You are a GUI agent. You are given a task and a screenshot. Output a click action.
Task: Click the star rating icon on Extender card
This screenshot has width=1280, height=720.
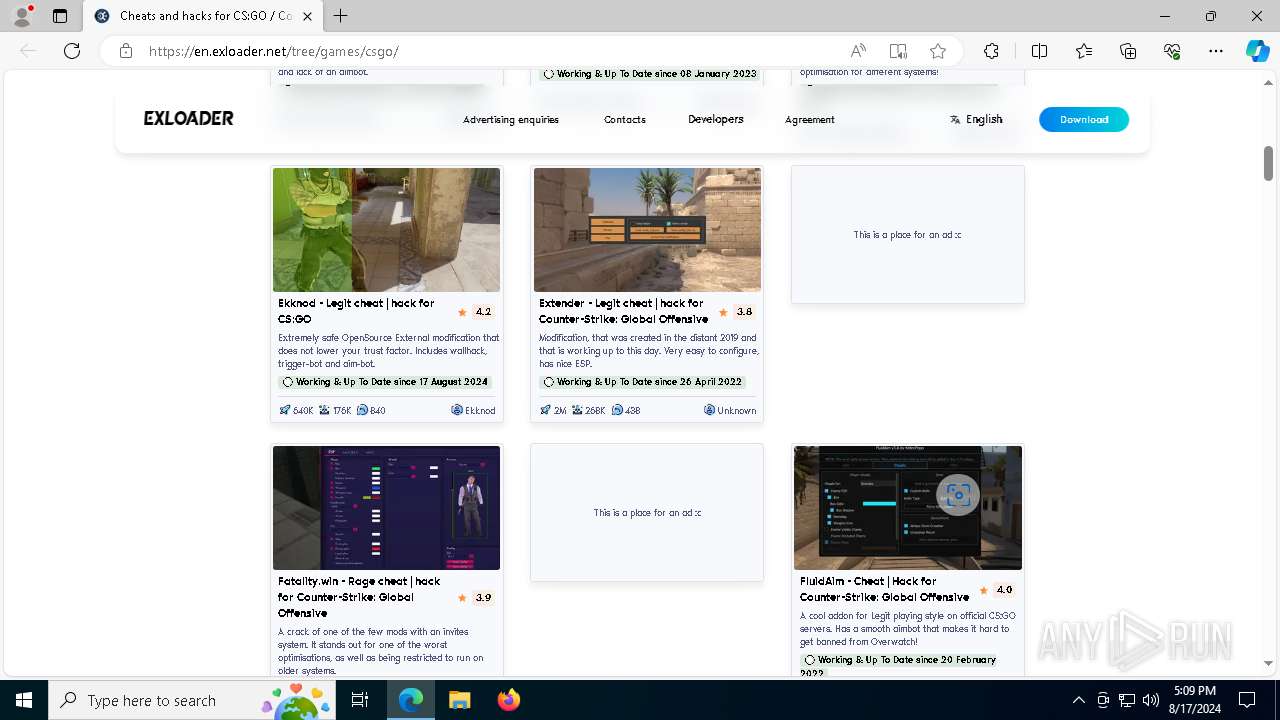coord(723,312)
